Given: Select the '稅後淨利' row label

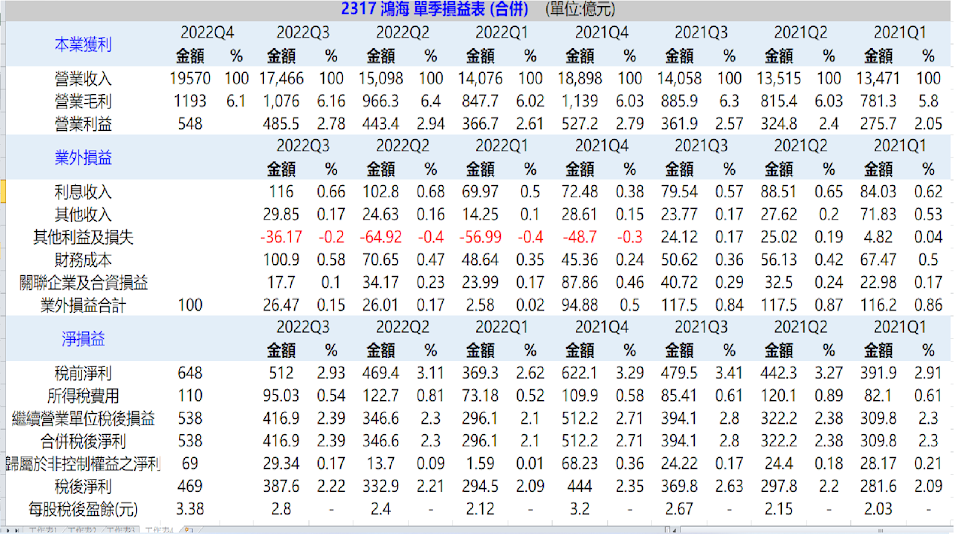Looking at the screenshot, I should (82, 486).
